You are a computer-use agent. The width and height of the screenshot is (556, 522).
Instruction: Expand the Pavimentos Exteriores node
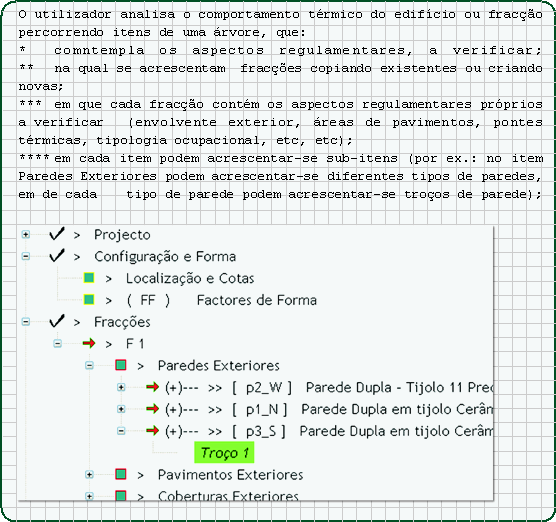(89, 474)
